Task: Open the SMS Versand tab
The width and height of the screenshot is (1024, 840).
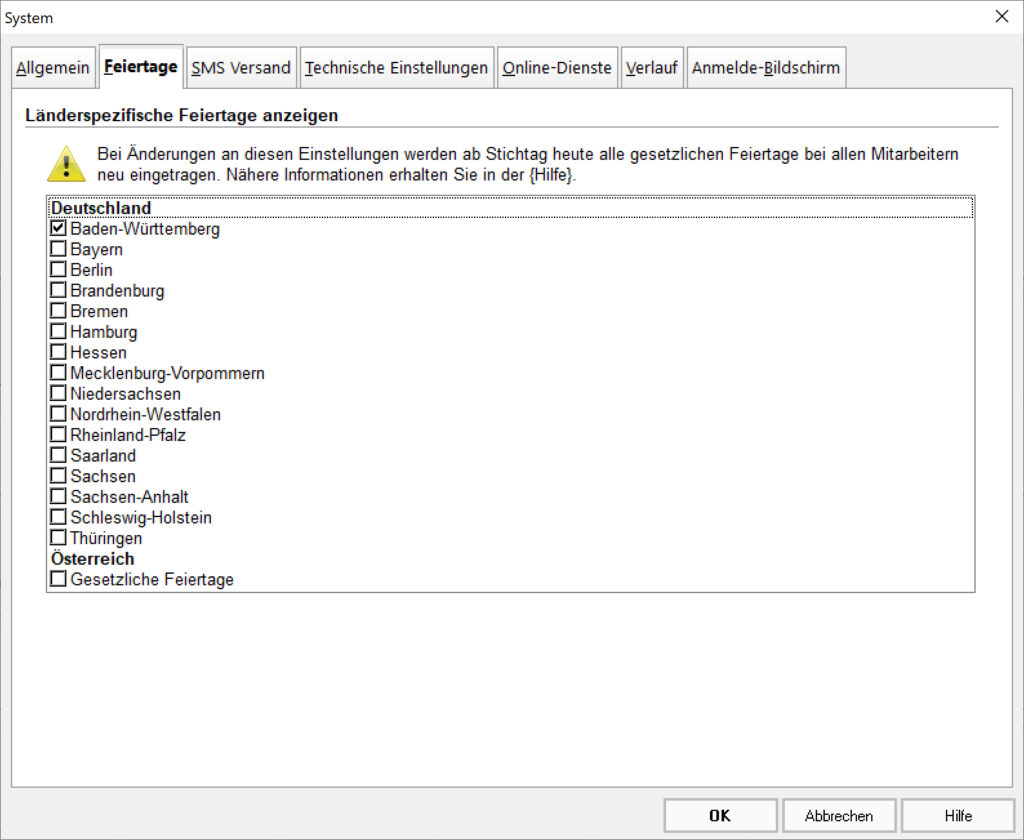Action: 241,68
